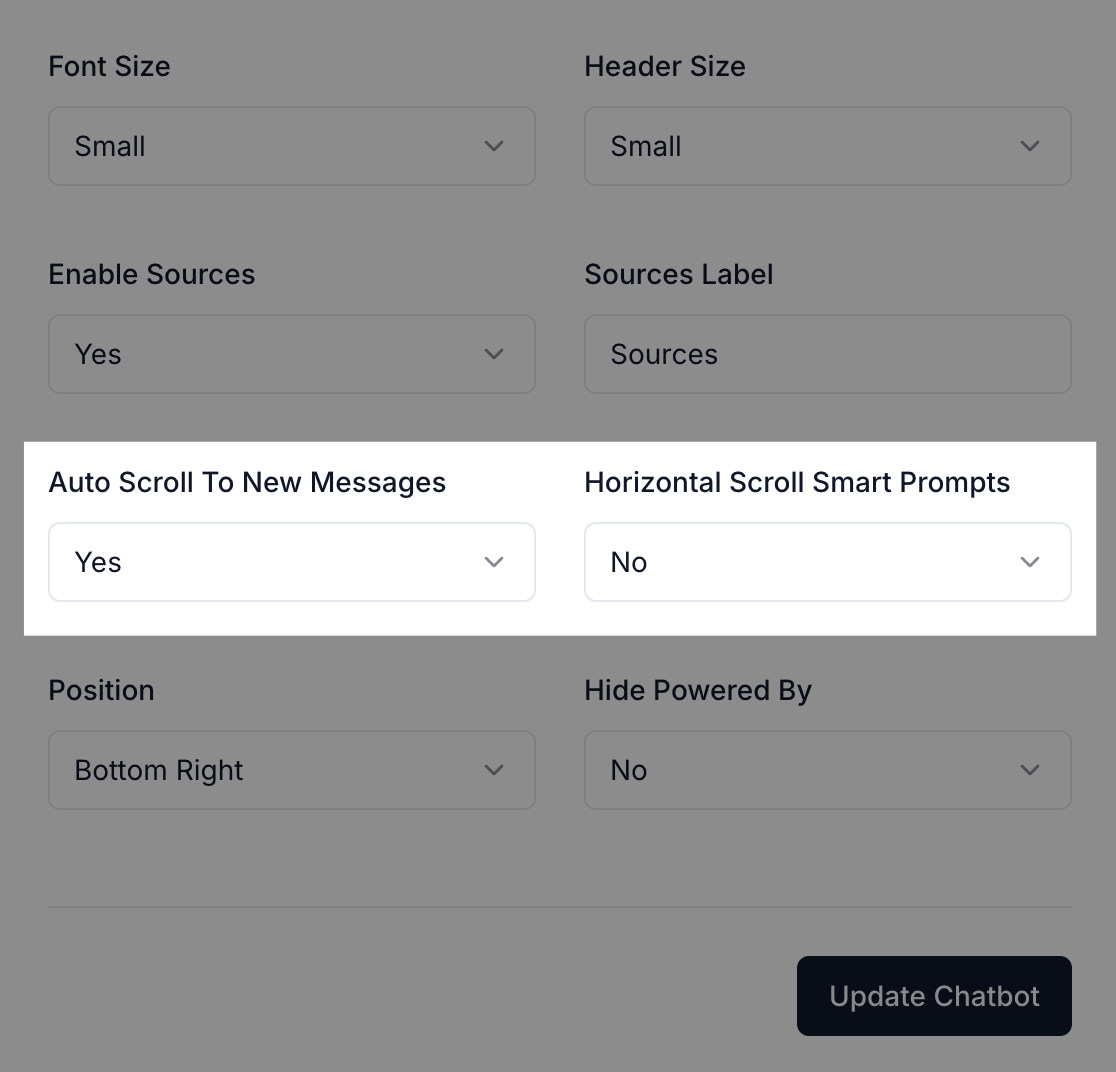Click the chevron arrow in Enable Sources

[494, 354]
